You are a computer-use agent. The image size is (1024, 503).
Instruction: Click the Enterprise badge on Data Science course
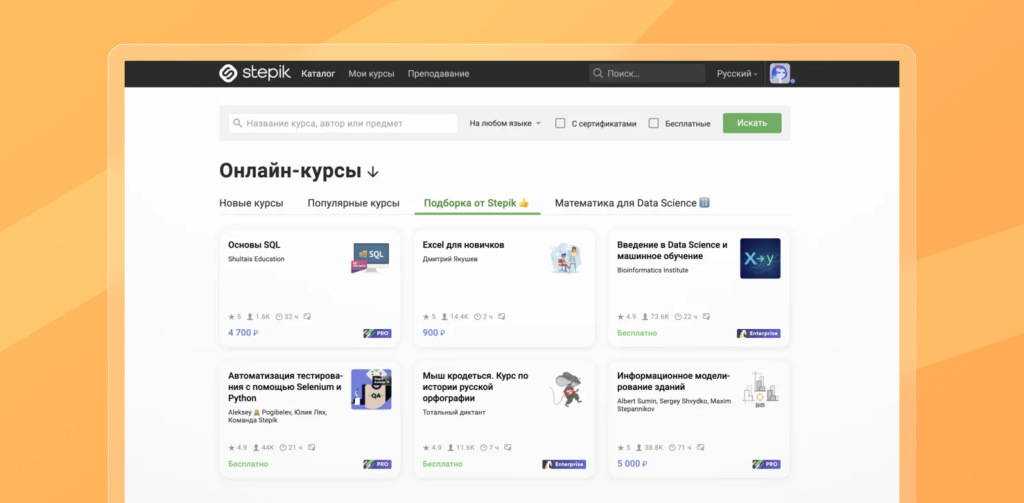759,333
